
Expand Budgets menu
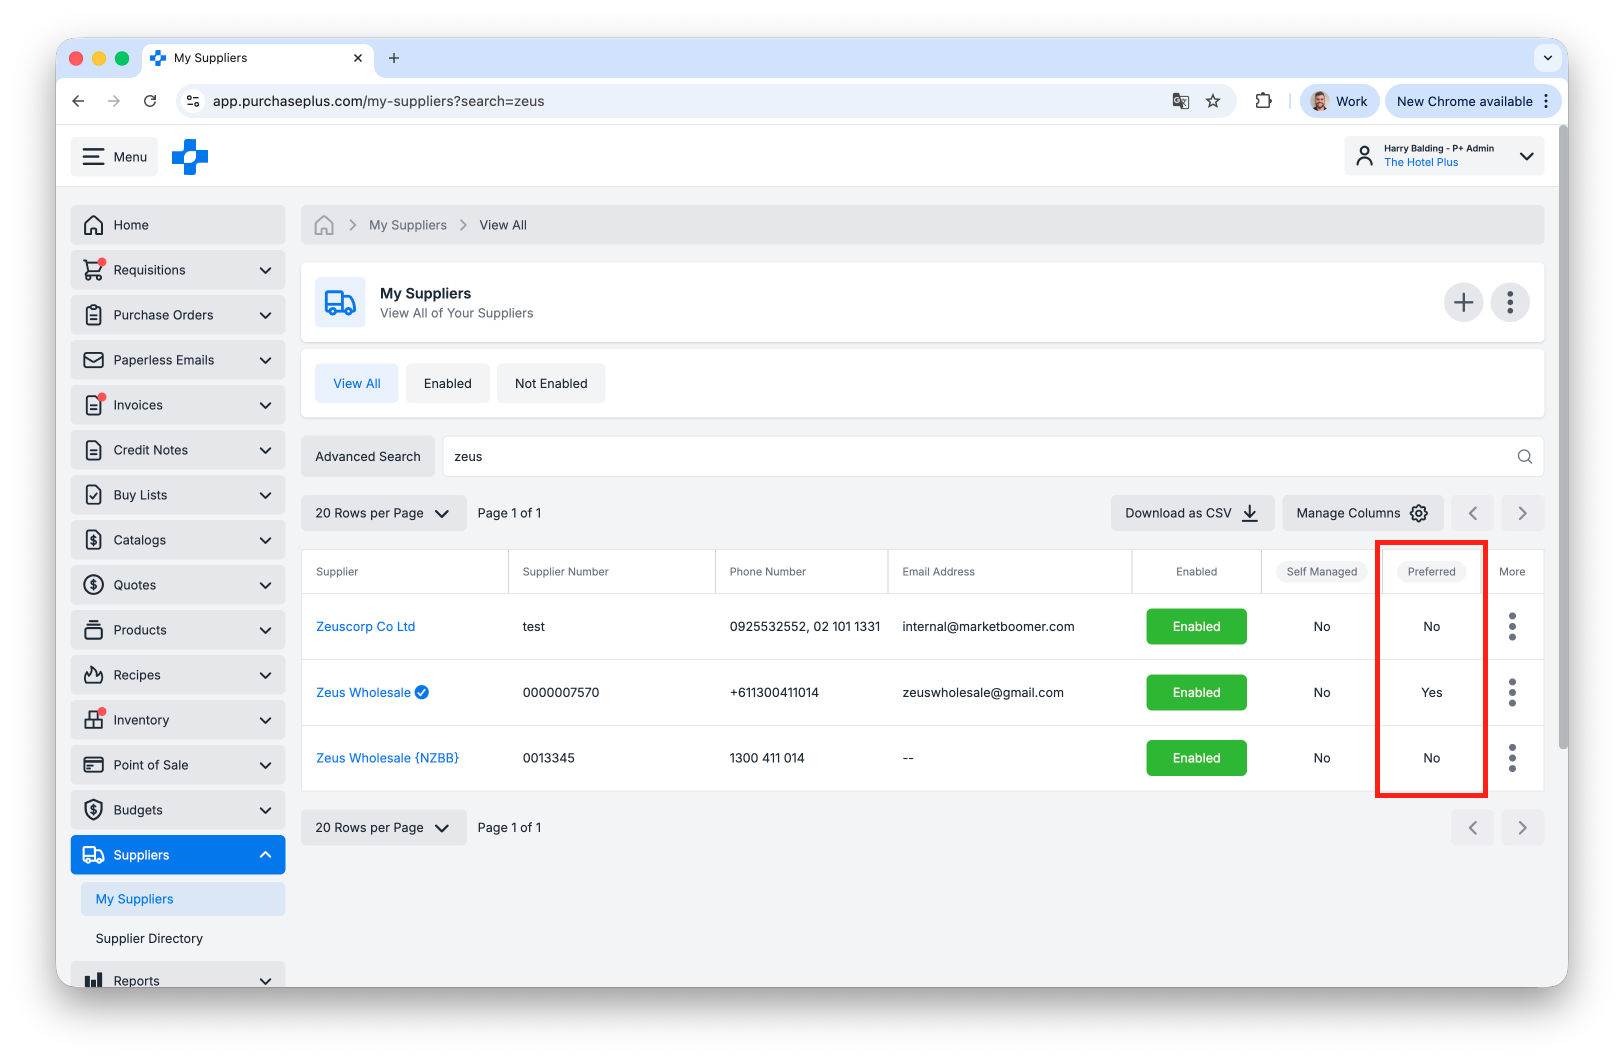[178, 810]
